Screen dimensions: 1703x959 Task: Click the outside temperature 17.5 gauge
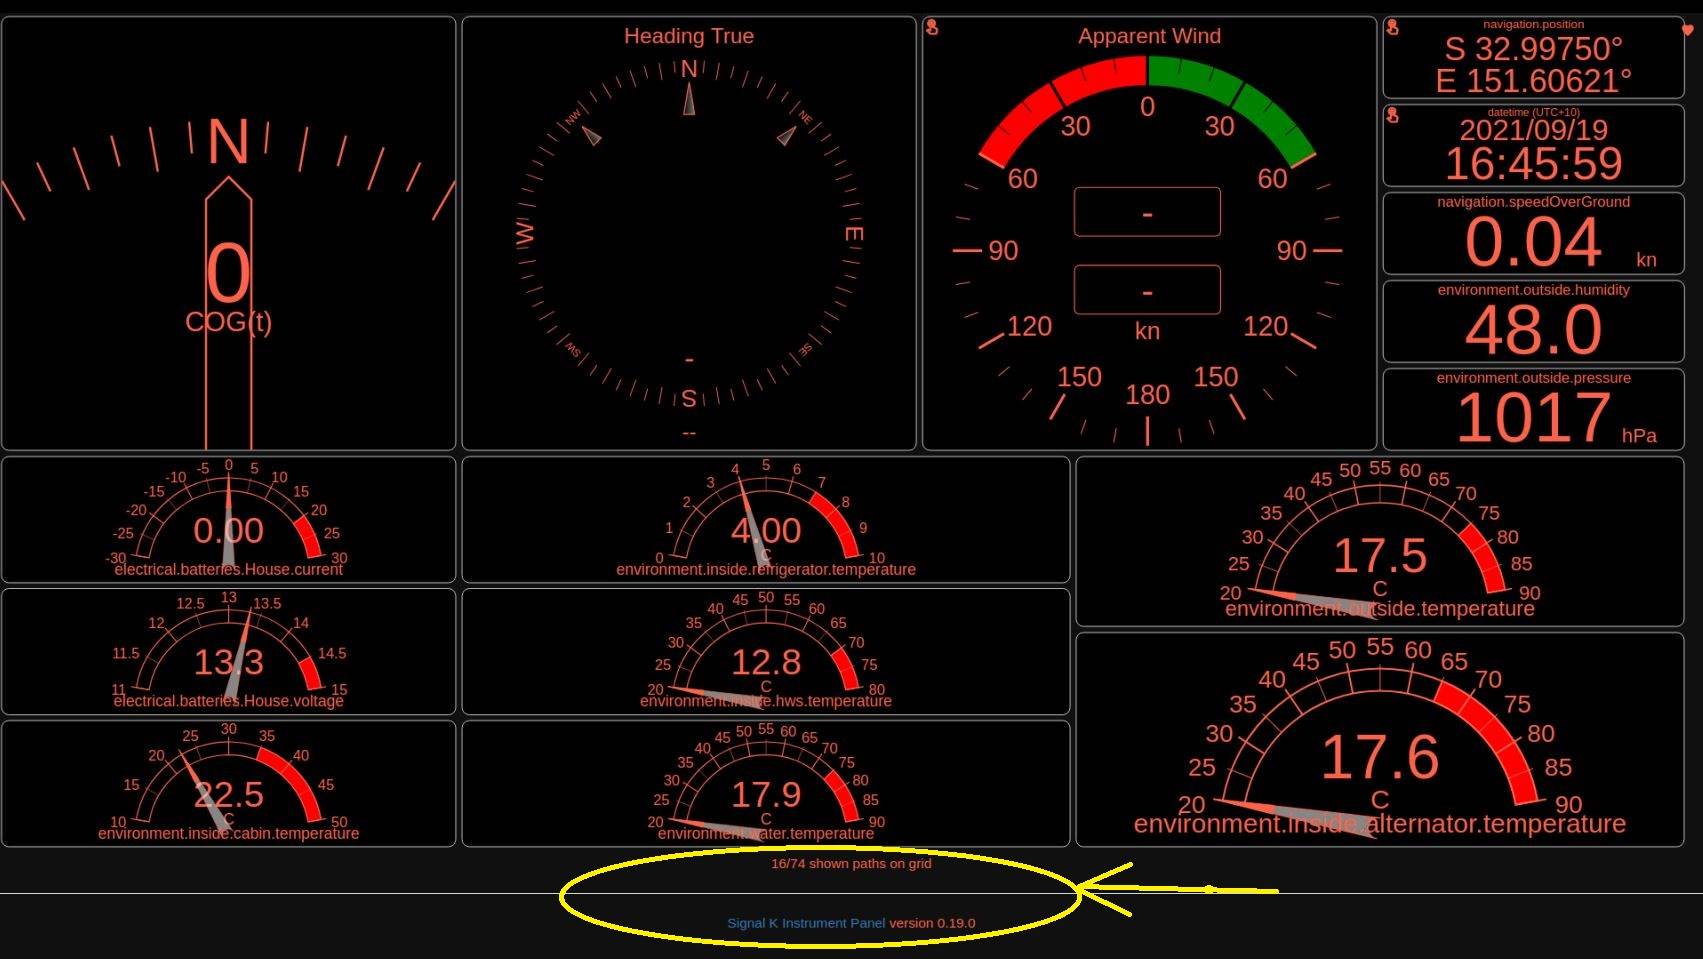click(x=1379, y=542)
